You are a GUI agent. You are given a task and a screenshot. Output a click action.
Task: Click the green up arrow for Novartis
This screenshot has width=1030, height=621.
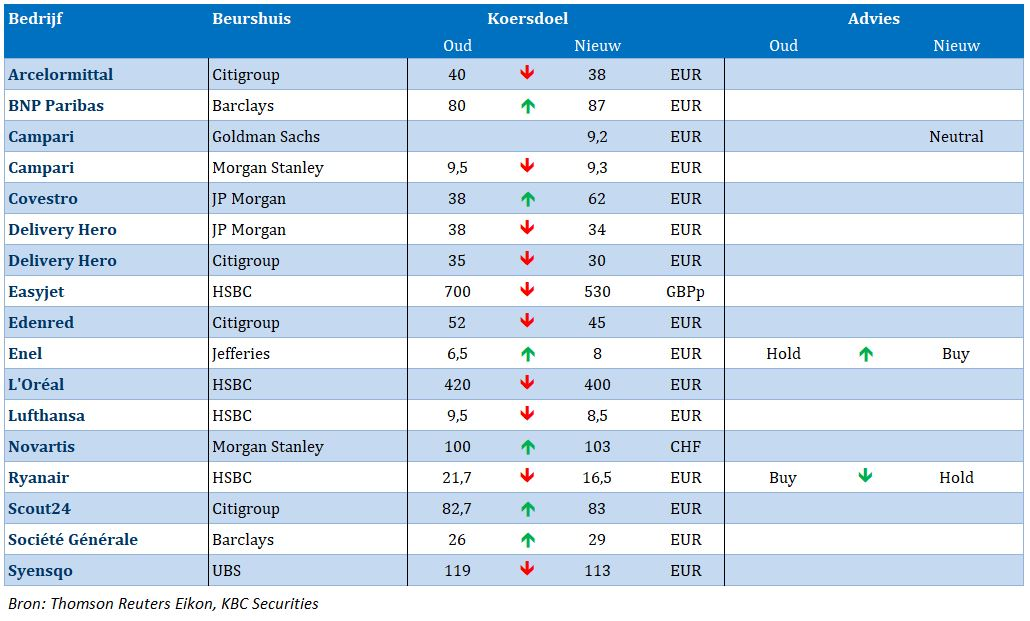pyautogui.click(x=527, y=446)
